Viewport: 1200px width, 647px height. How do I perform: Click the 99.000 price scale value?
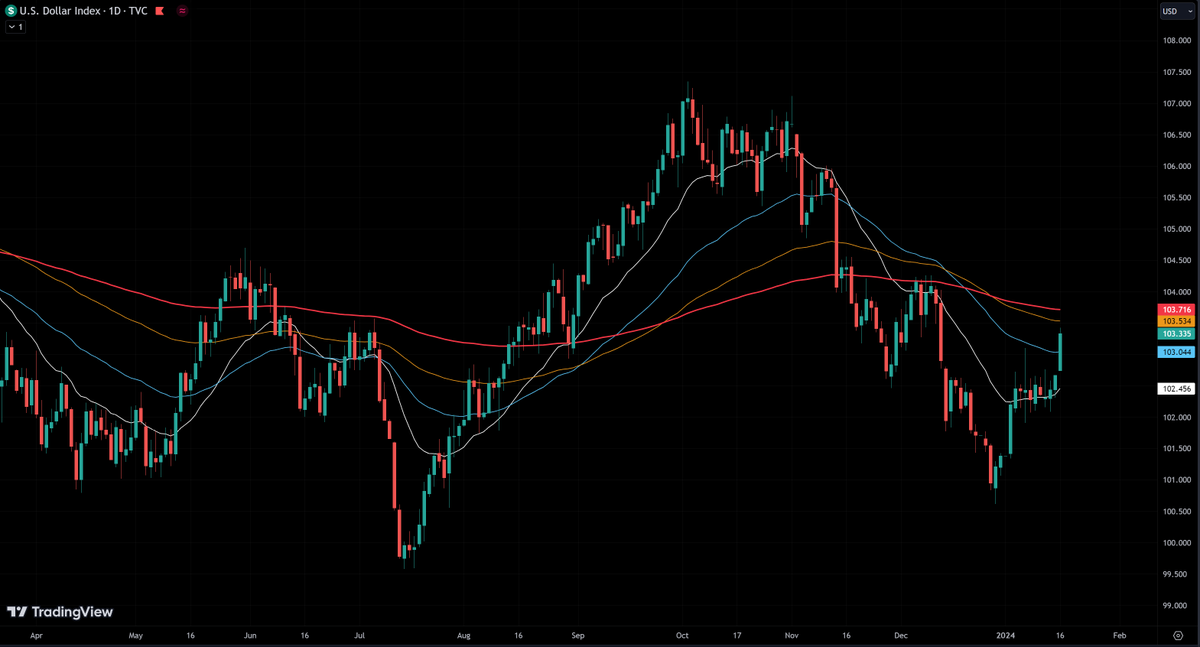pyautogui.click(x=1176, y=606)
